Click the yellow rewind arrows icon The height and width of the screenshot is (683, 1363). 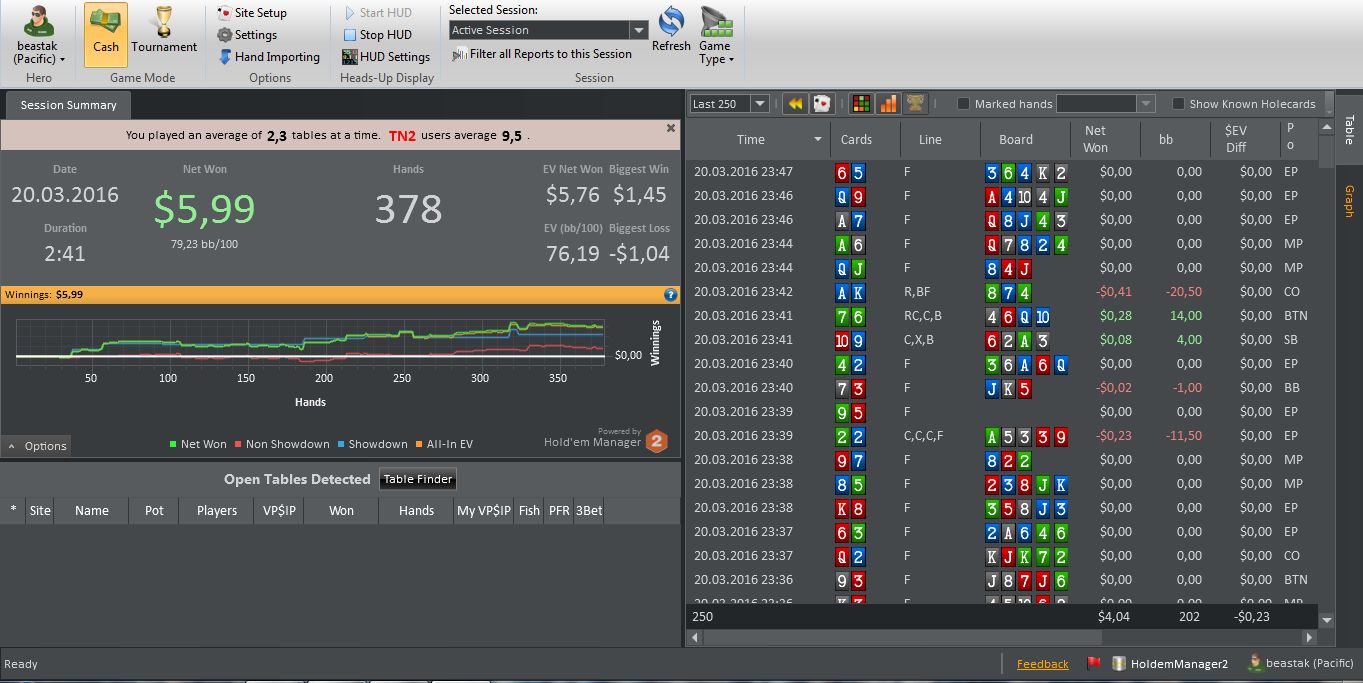point(796,103)
